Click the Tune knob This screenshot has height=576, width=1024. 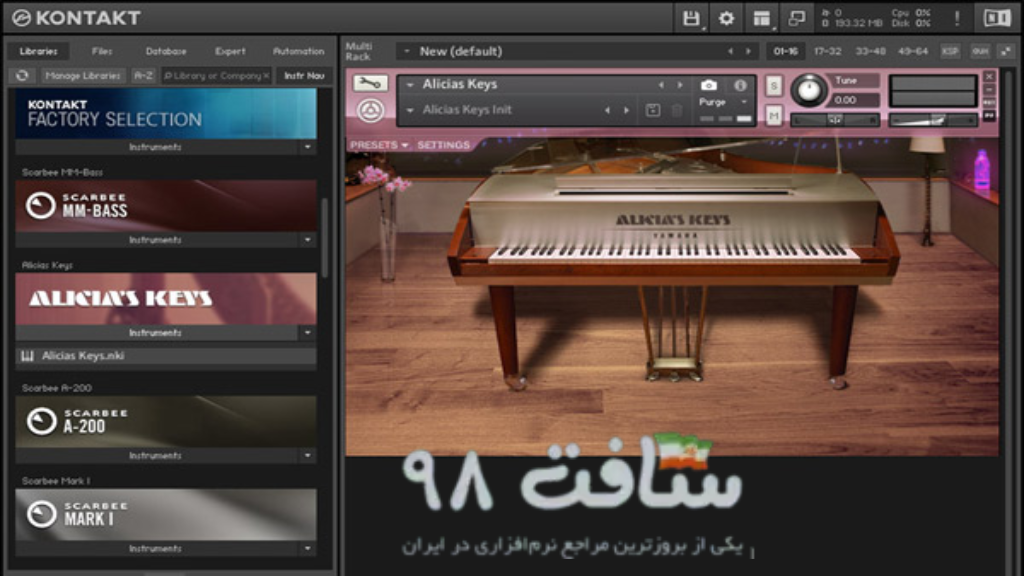coord(808,89)
